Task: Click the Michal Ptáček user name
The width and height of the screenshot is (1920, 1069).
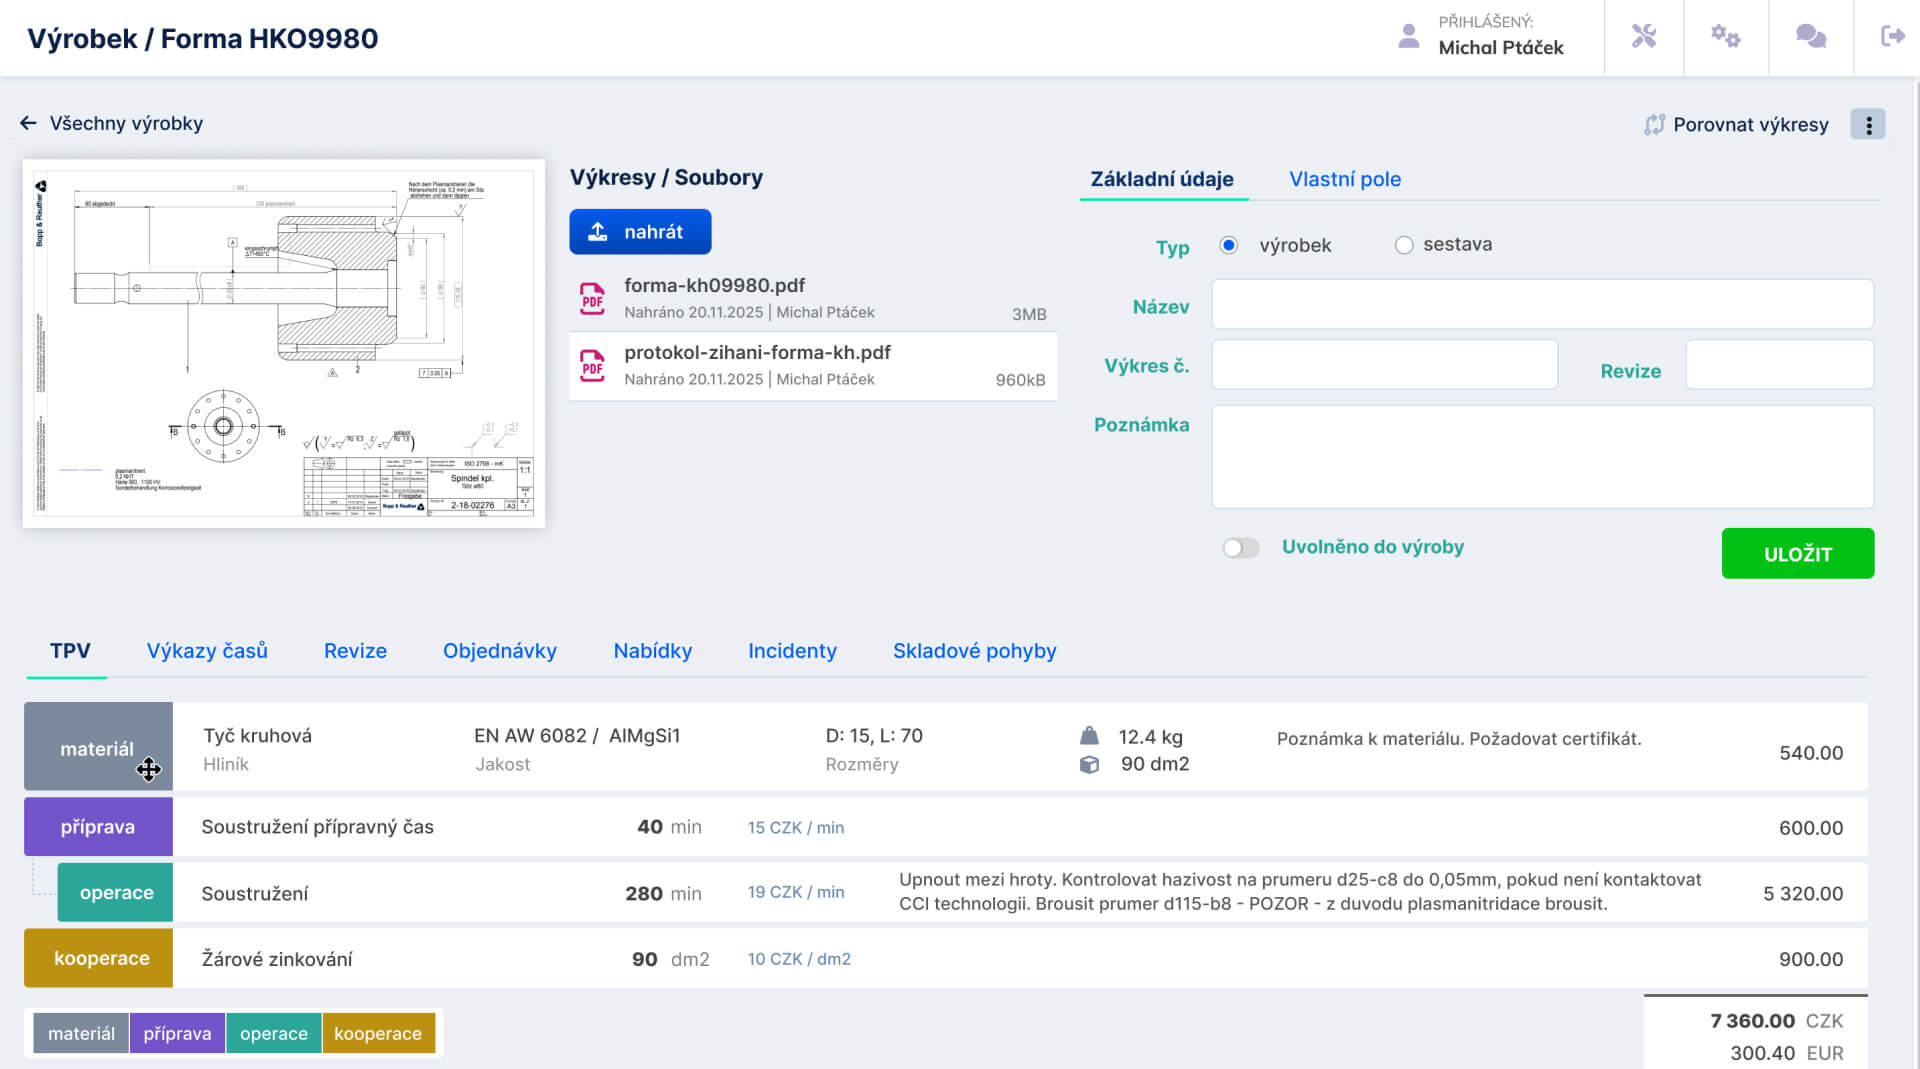Action: click(1501, 47)
